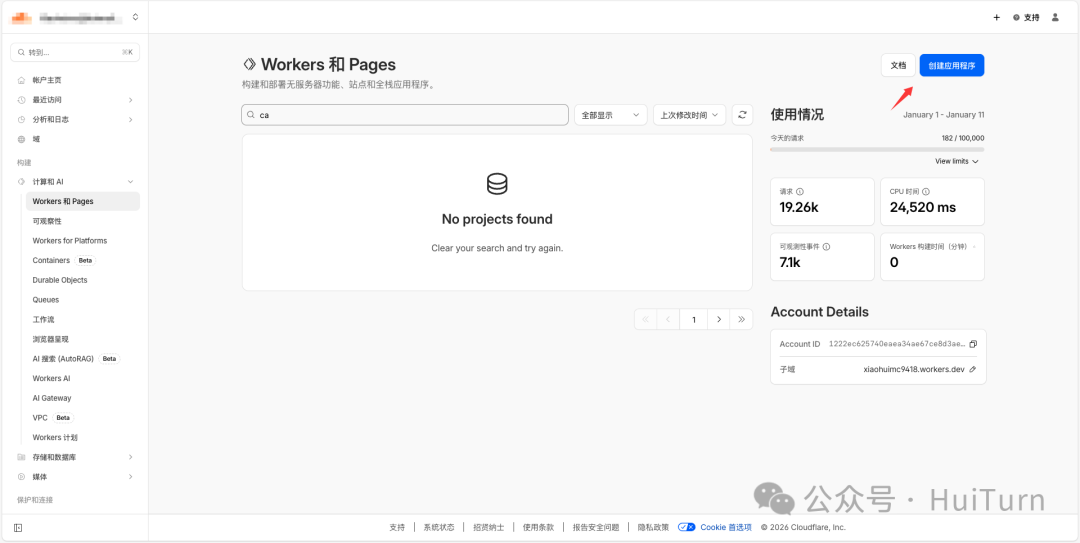This screenshot has height=543, width=1080.
Task: Click the next-page pagination arrow
Action: tap(719, 320)
